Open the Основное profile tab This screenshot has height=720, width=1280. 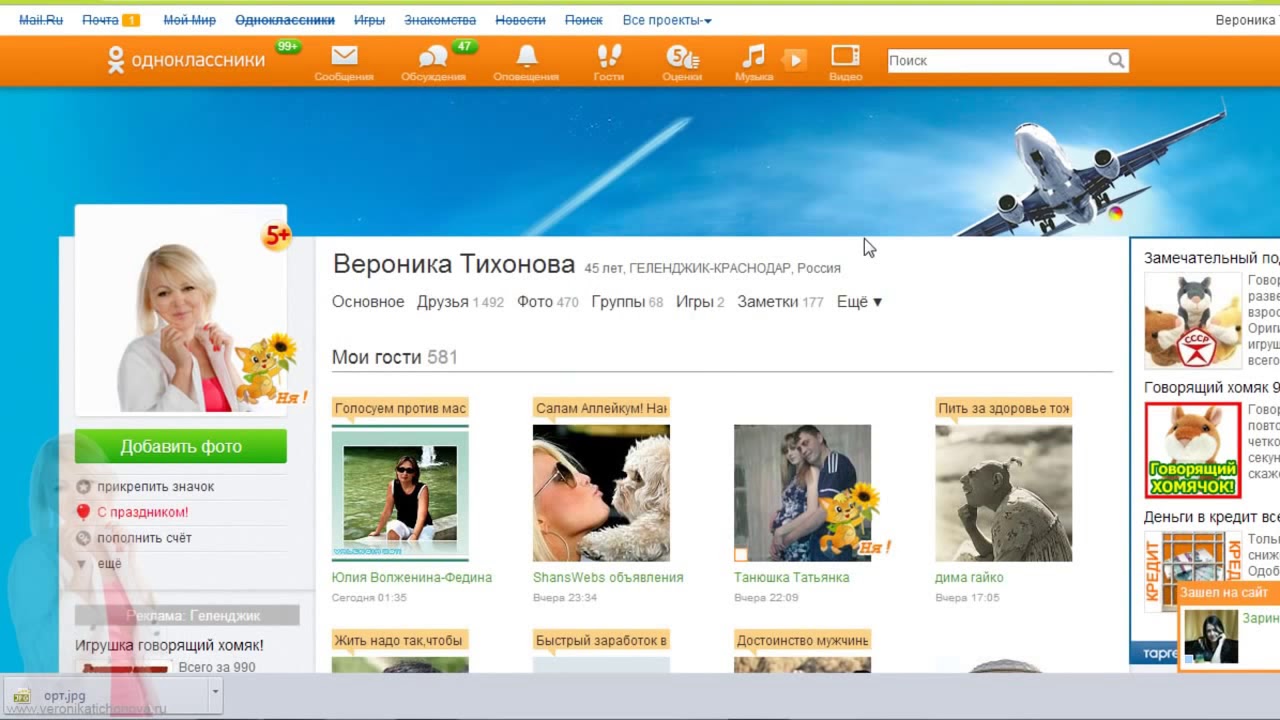pos(368,302)
